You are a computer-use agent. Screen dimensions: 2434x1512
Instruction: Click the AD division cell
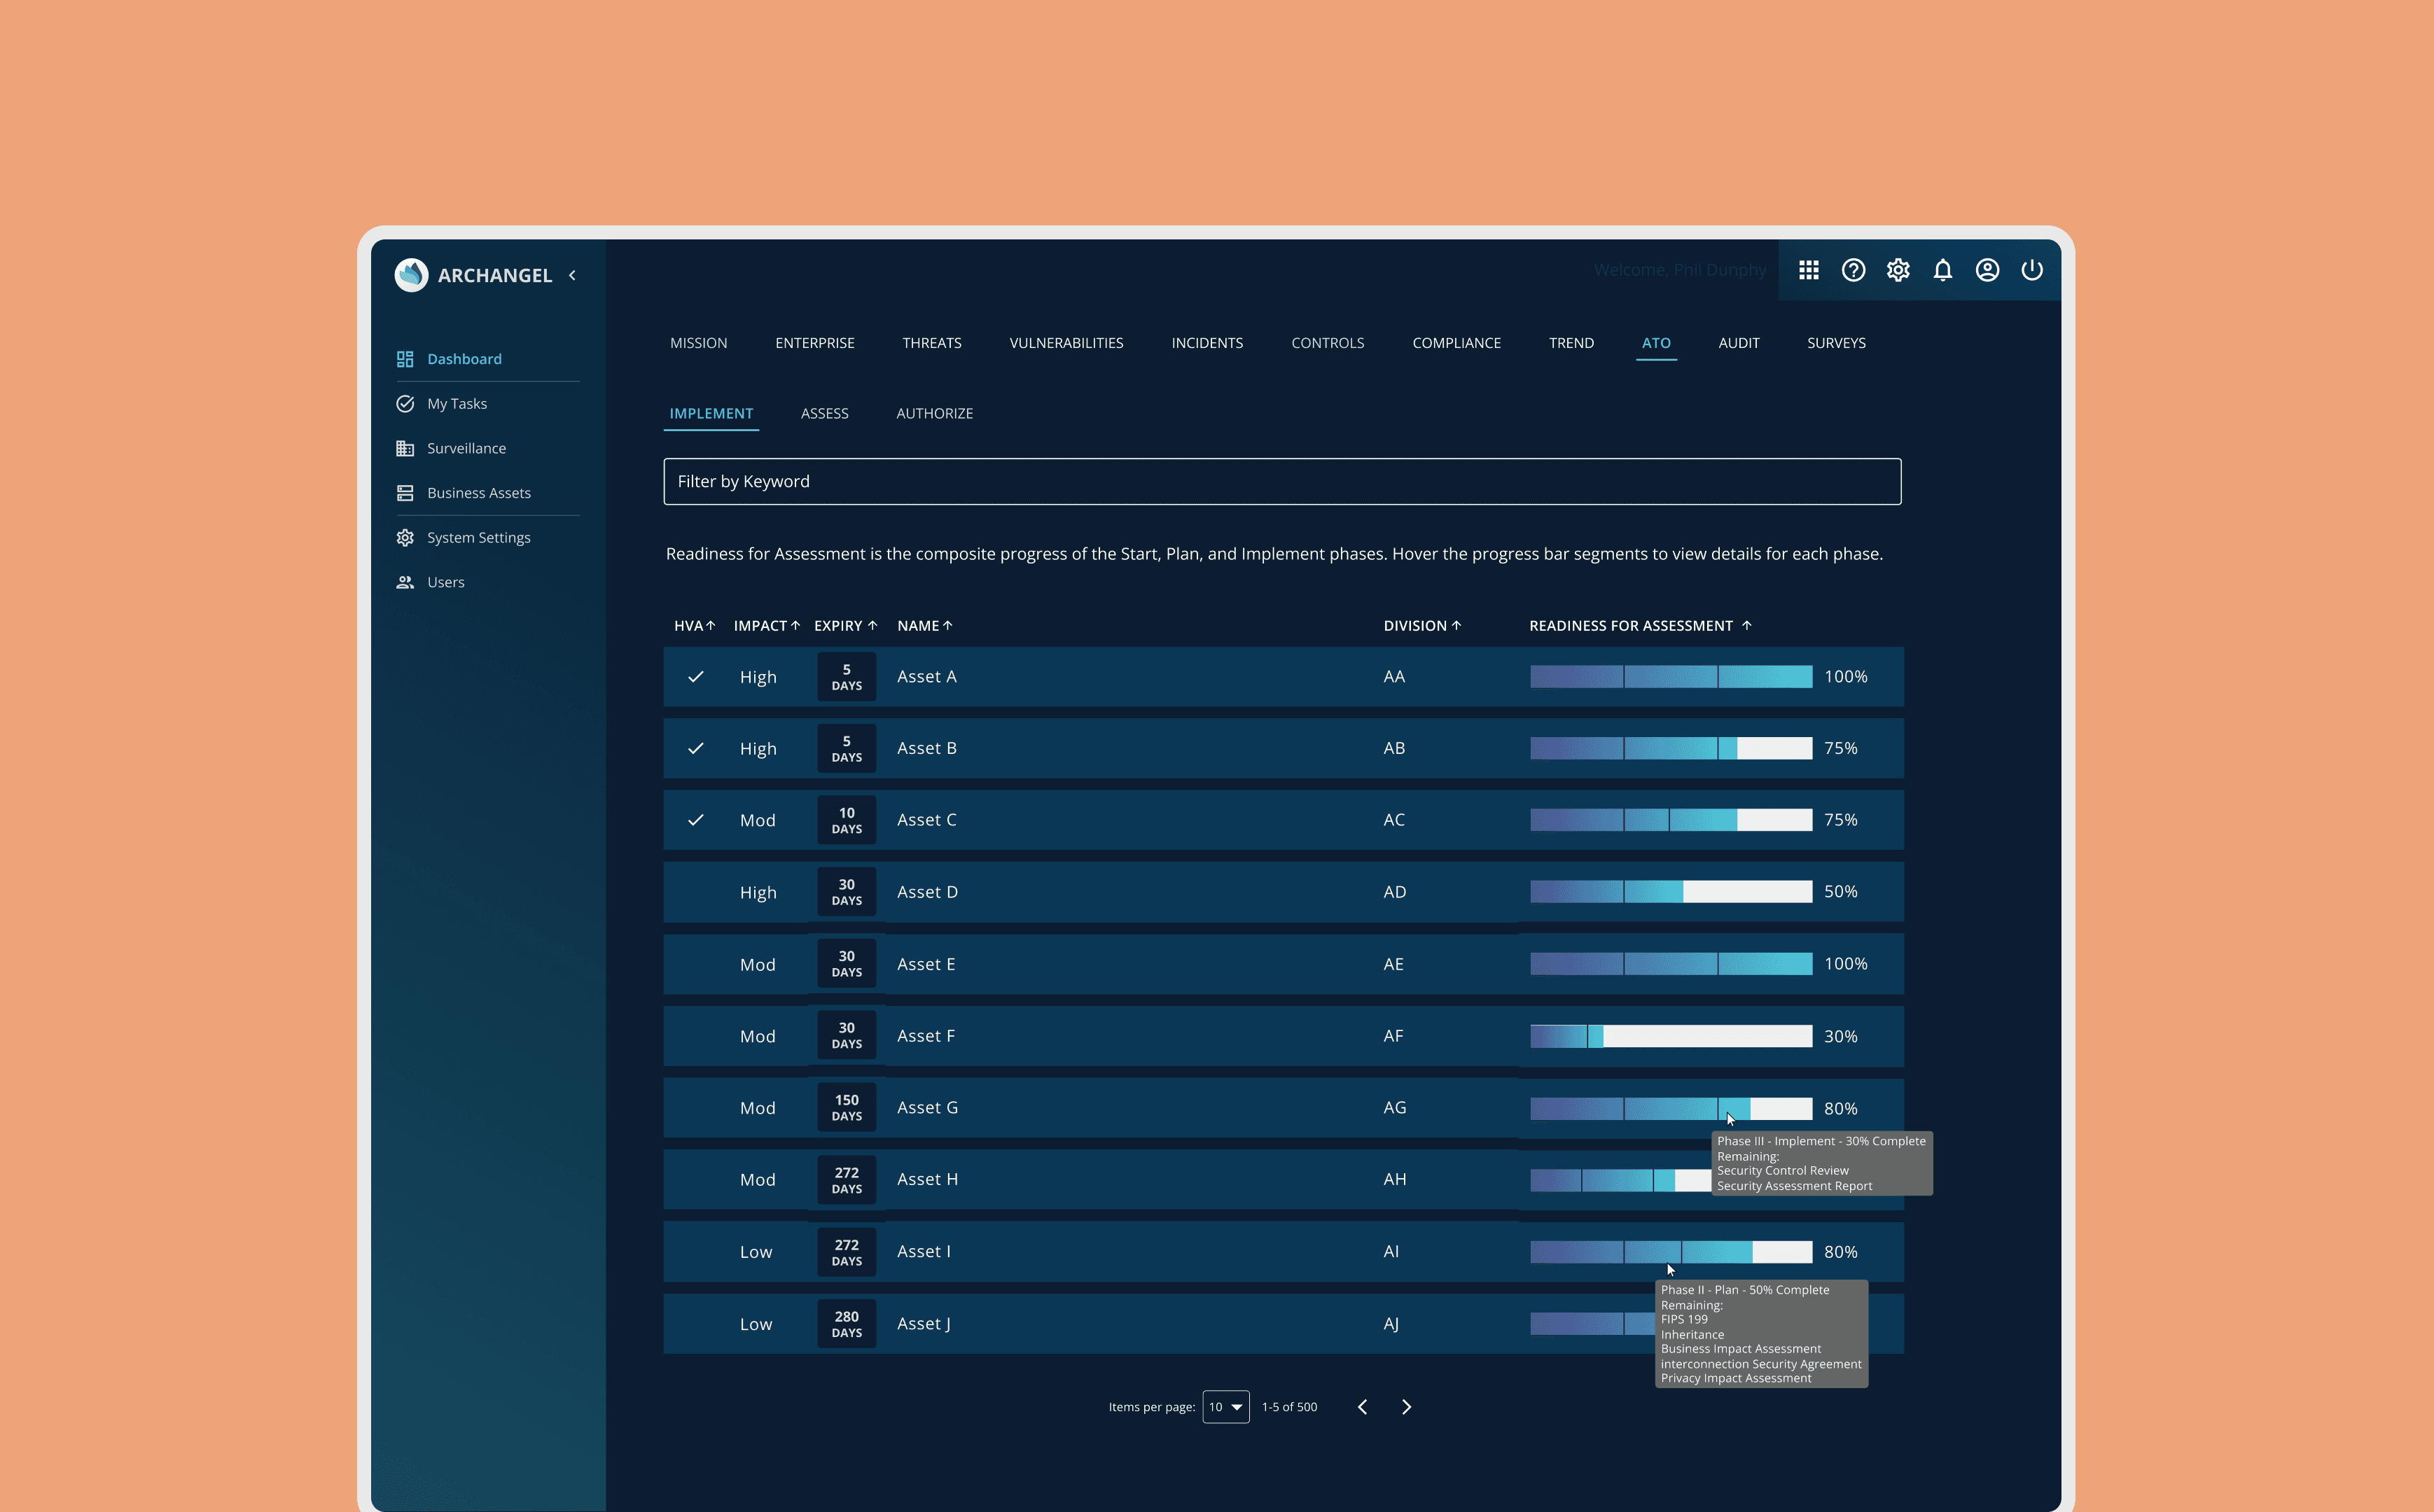[x=1394, y=892]
